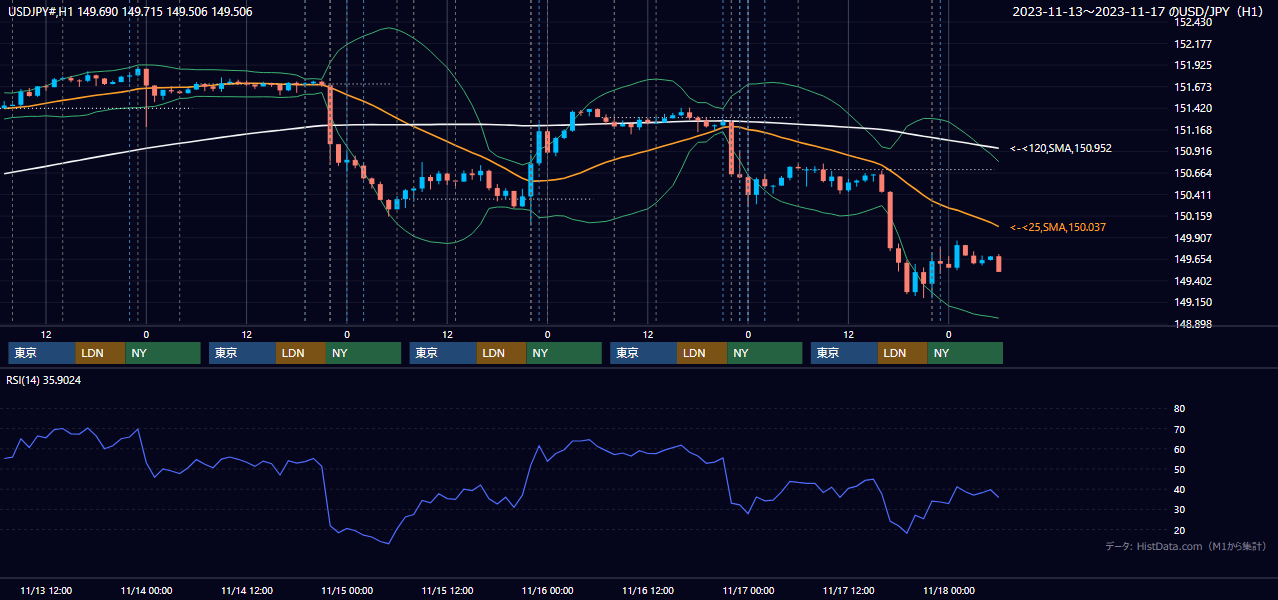The image size is (1278, 600).
Task: Click price axis label 150.159
Action: [1193, 216]
